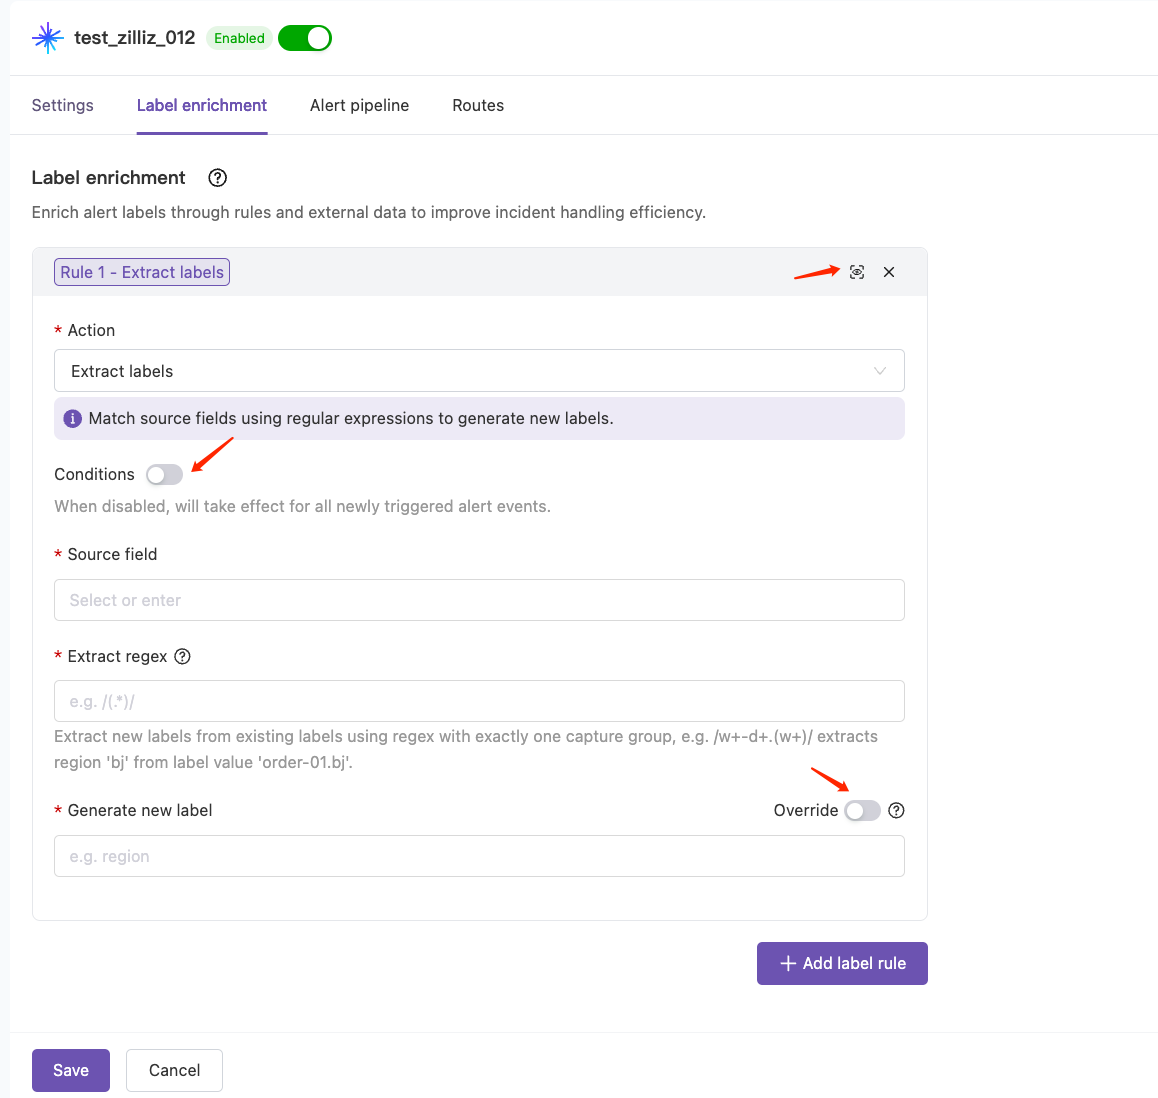Focus the Extract regex input field
The width and height of the screenshot is (1158, 1098).
click(x=478, y=702)
